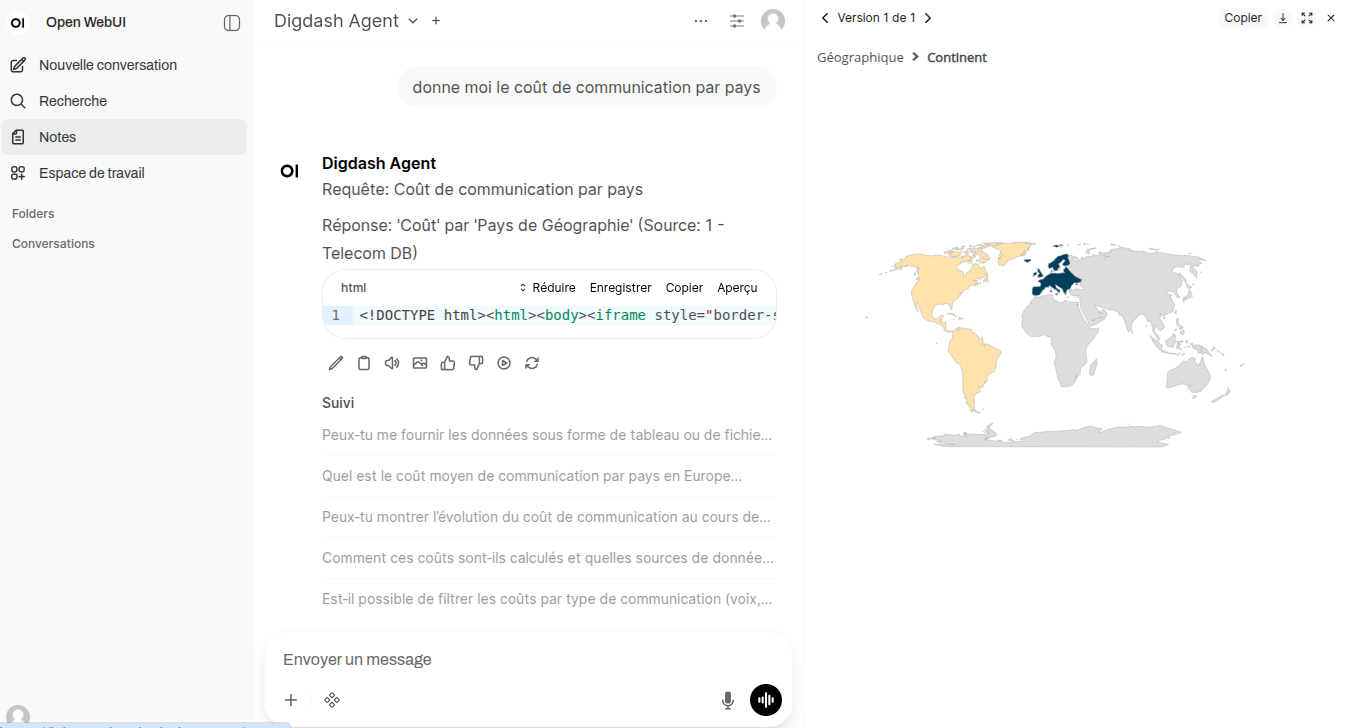Viewport: 1350px width, 728px height.
Task: Click the read aloud speaker icon
Action: click(392, 363)
